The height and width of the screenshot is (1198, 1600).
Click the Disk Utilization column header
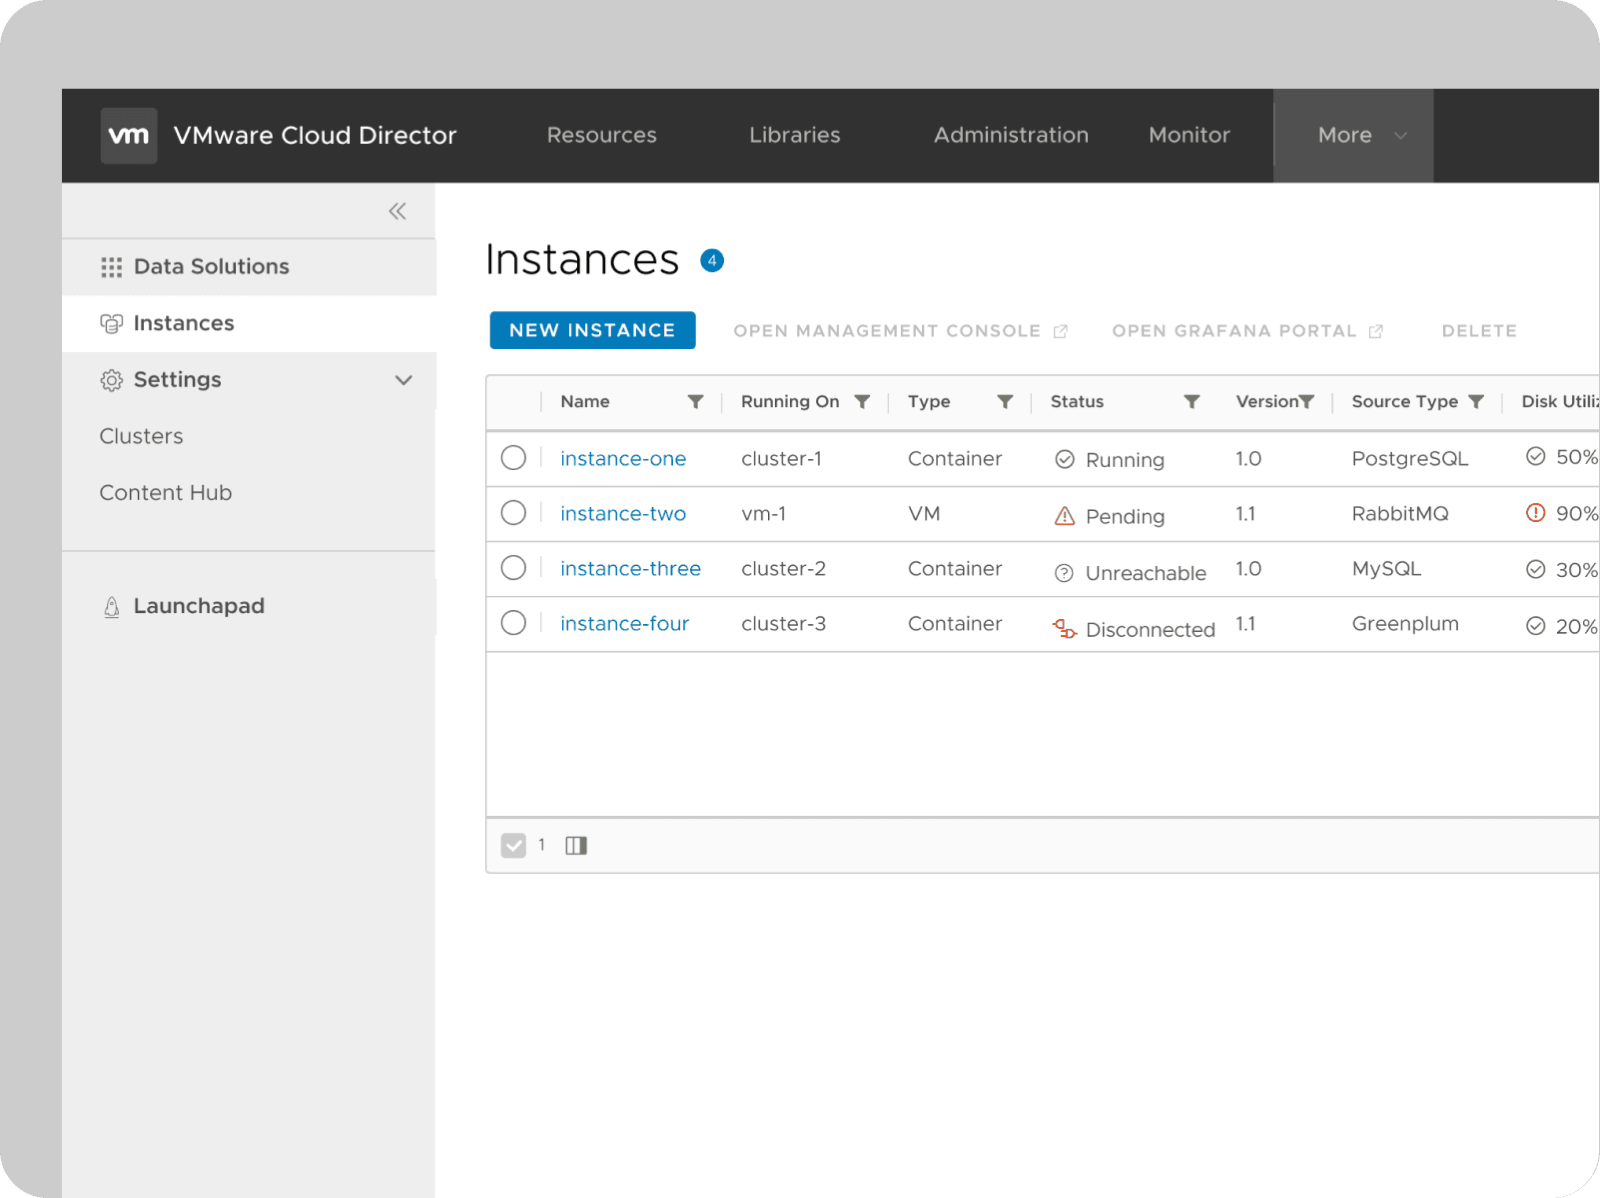tap(1560, 402)
